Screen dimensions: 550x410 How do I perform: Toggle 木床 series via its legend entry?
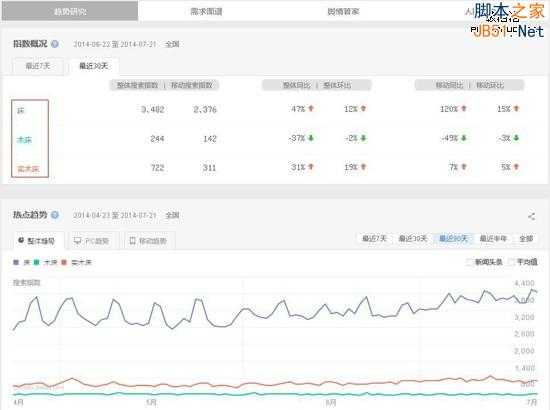point(46,262)
